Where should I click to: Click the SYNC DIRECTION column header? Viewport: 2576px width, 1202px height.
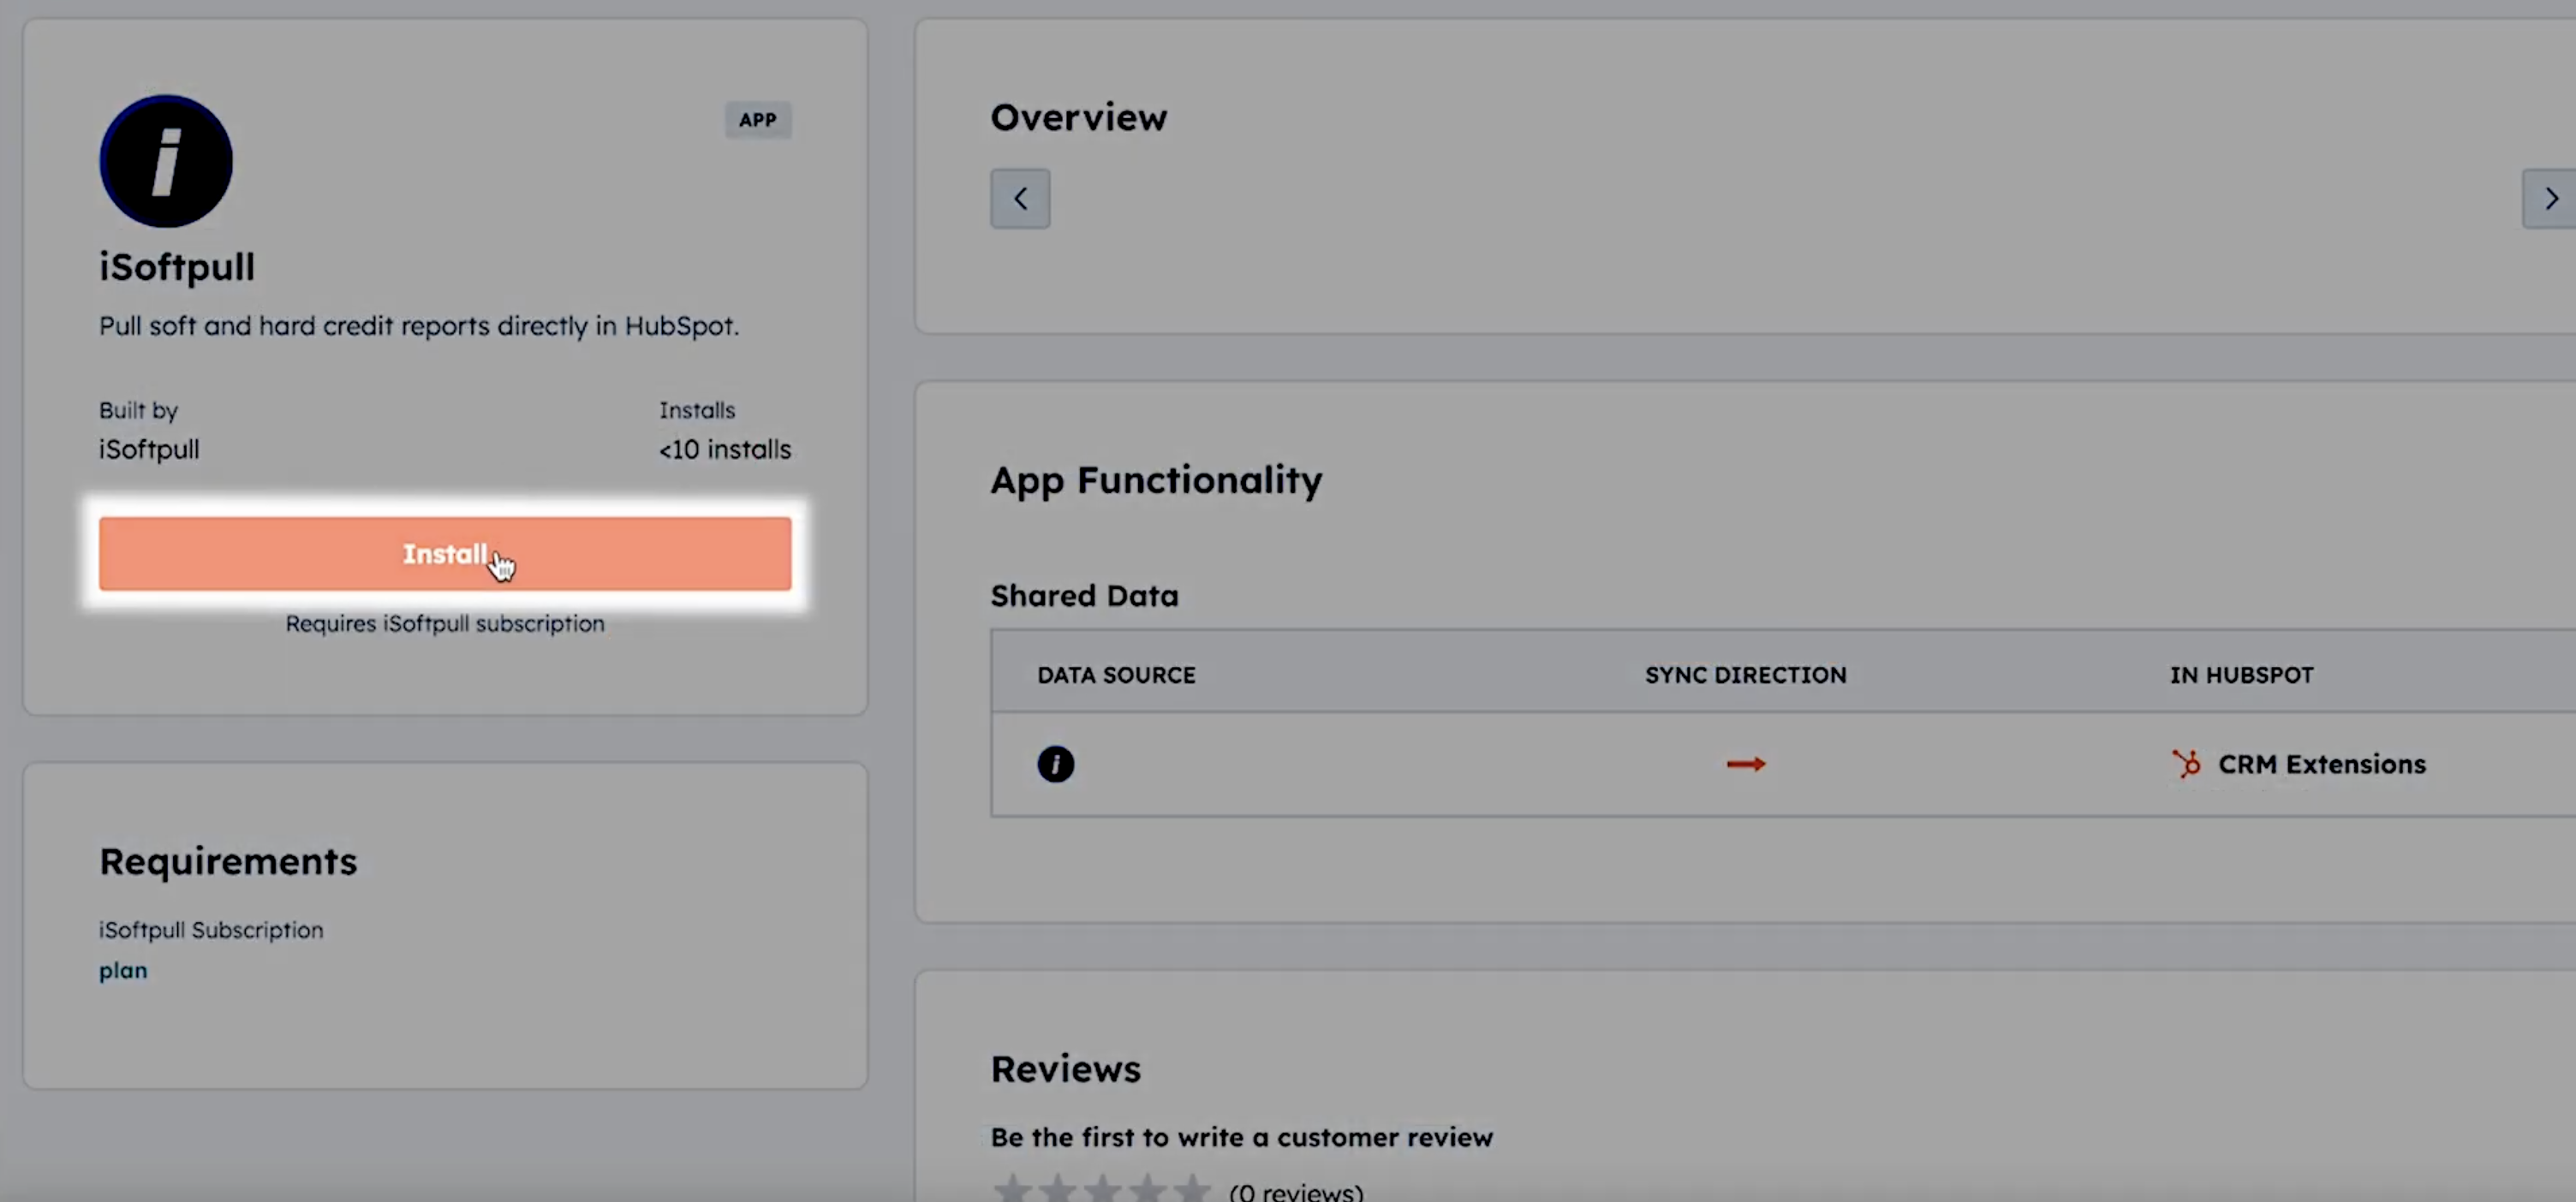[1745, 675]
